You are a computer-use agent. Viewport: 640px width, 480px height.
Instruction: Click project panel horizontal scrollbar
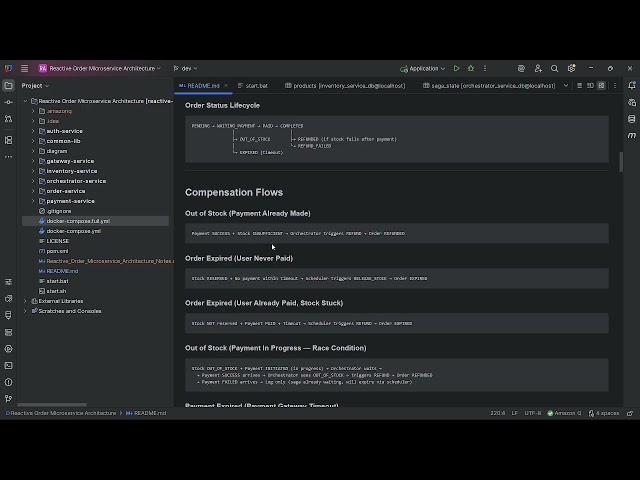click(52, 405)
